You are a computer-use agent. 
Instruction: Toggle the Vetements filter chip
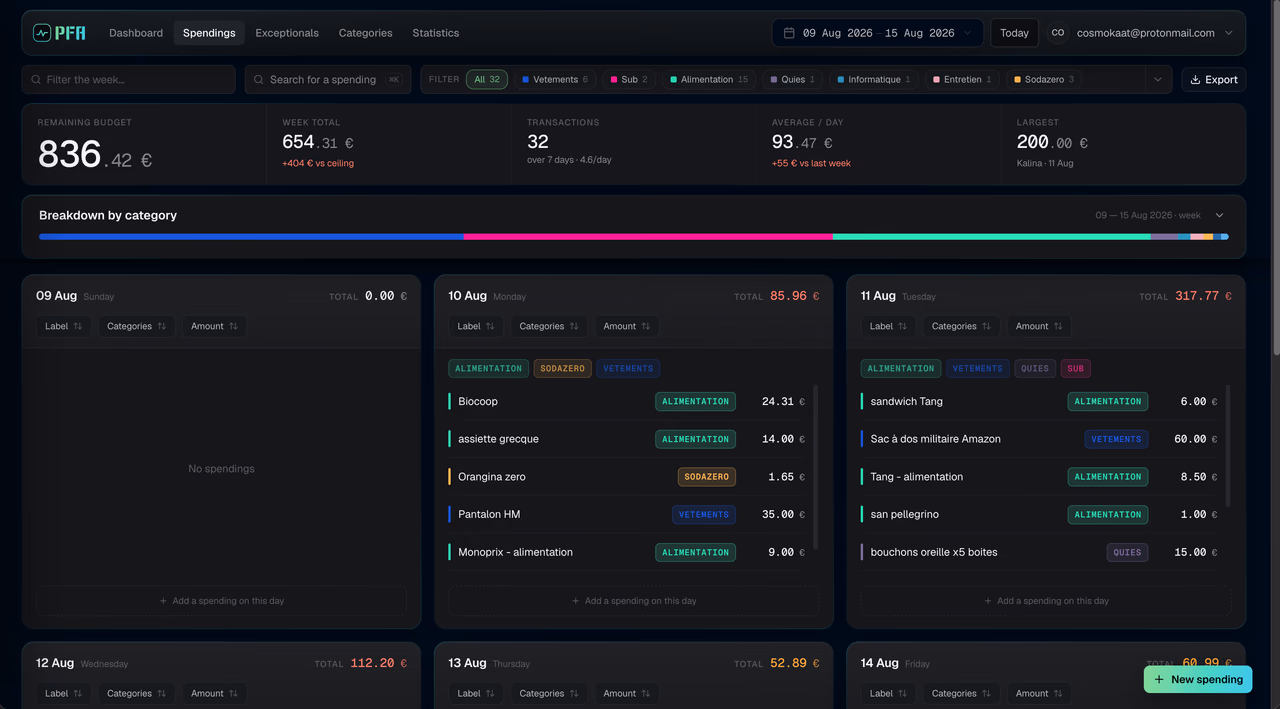pos(556,80)
